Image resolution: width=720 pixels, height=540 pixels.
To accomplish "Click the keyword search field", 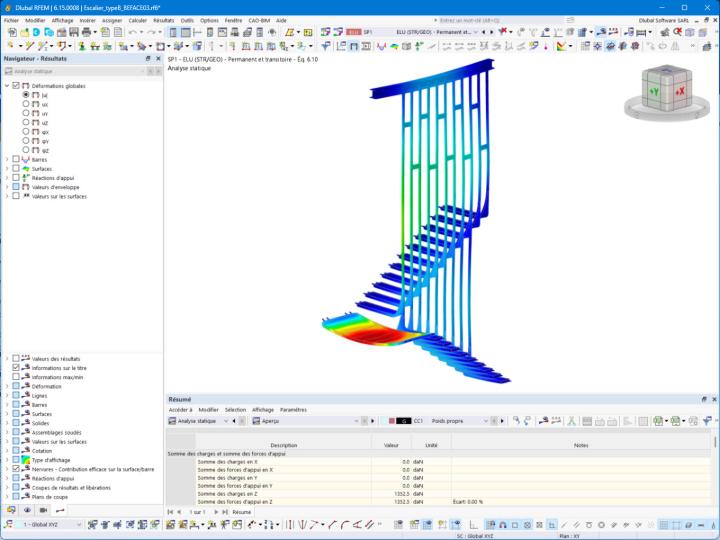I will click(501, 21).
